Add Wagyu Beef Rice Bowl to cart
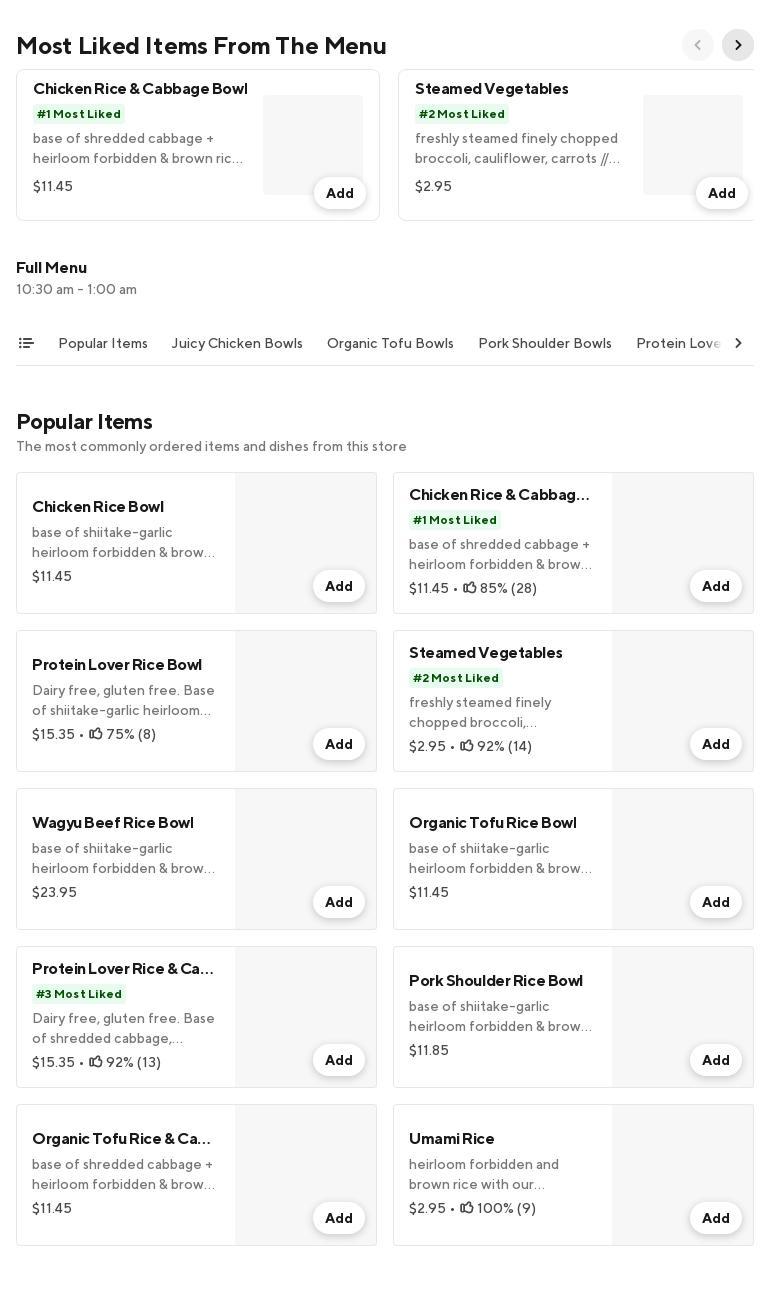 pyautogui.click(x=338, y=902)
